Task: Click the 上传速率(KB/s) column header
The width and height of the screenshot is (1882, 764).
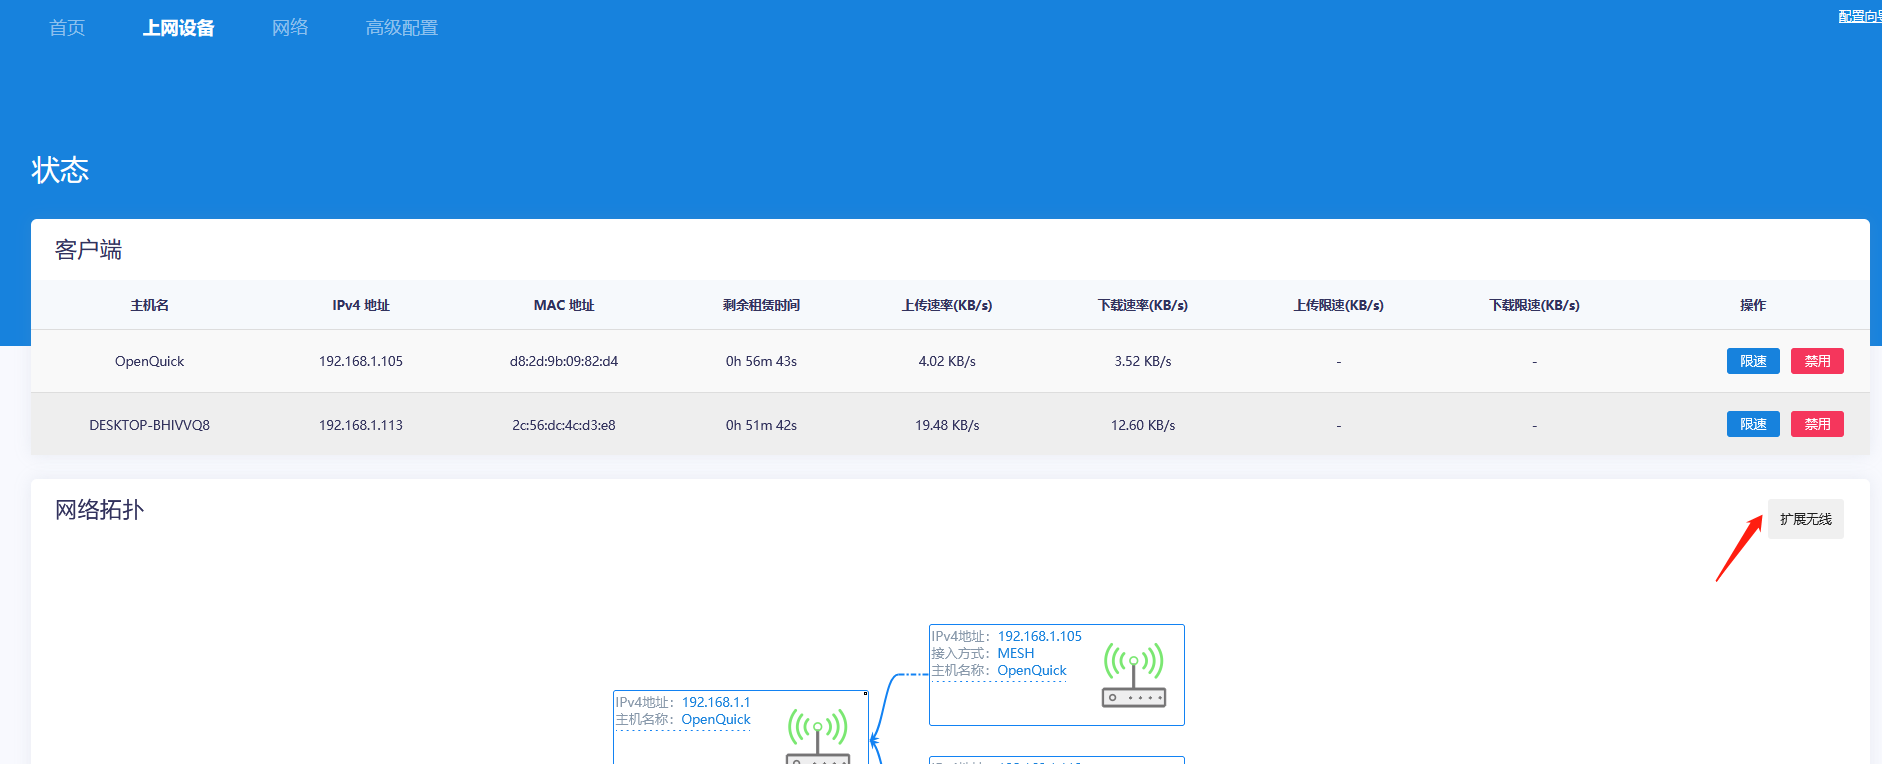Action: (946, 305)
